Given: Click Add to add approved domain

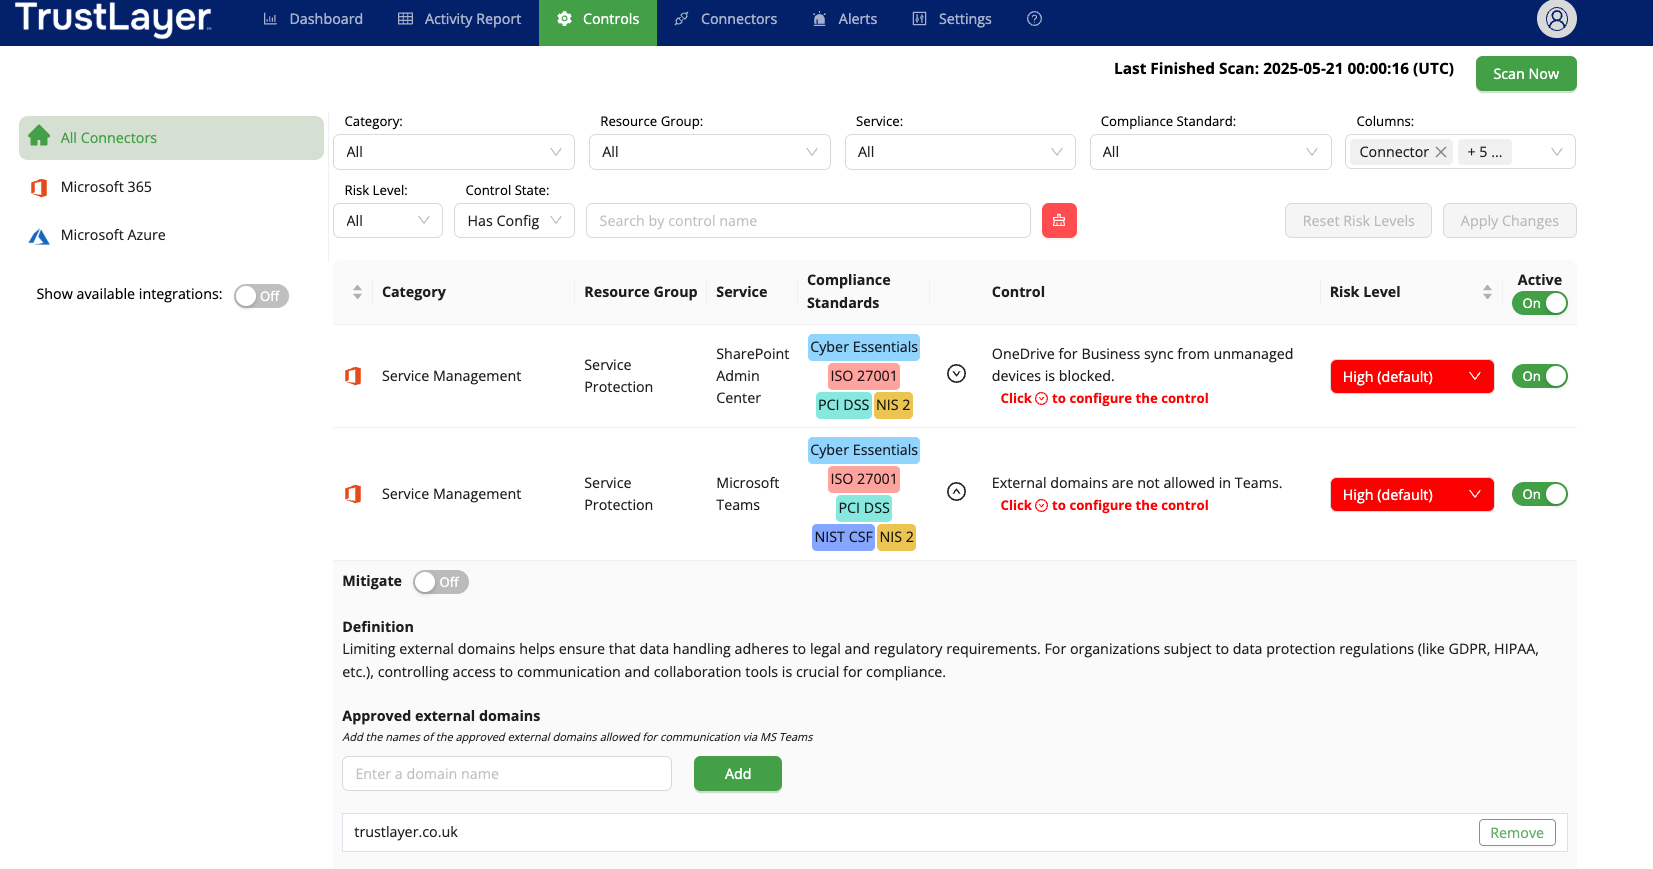Looking at the screenshot, I should point(738,774).
